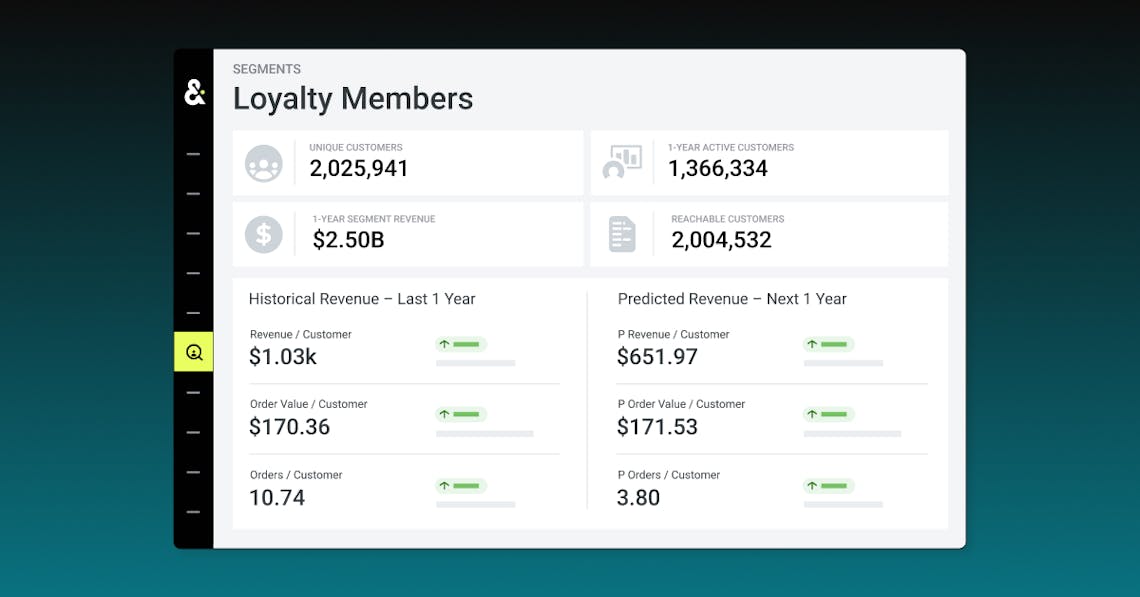Click the $2.50B segment revenue figure
This screenshot has width=1140, height=597.
click(x=348, y=240)
